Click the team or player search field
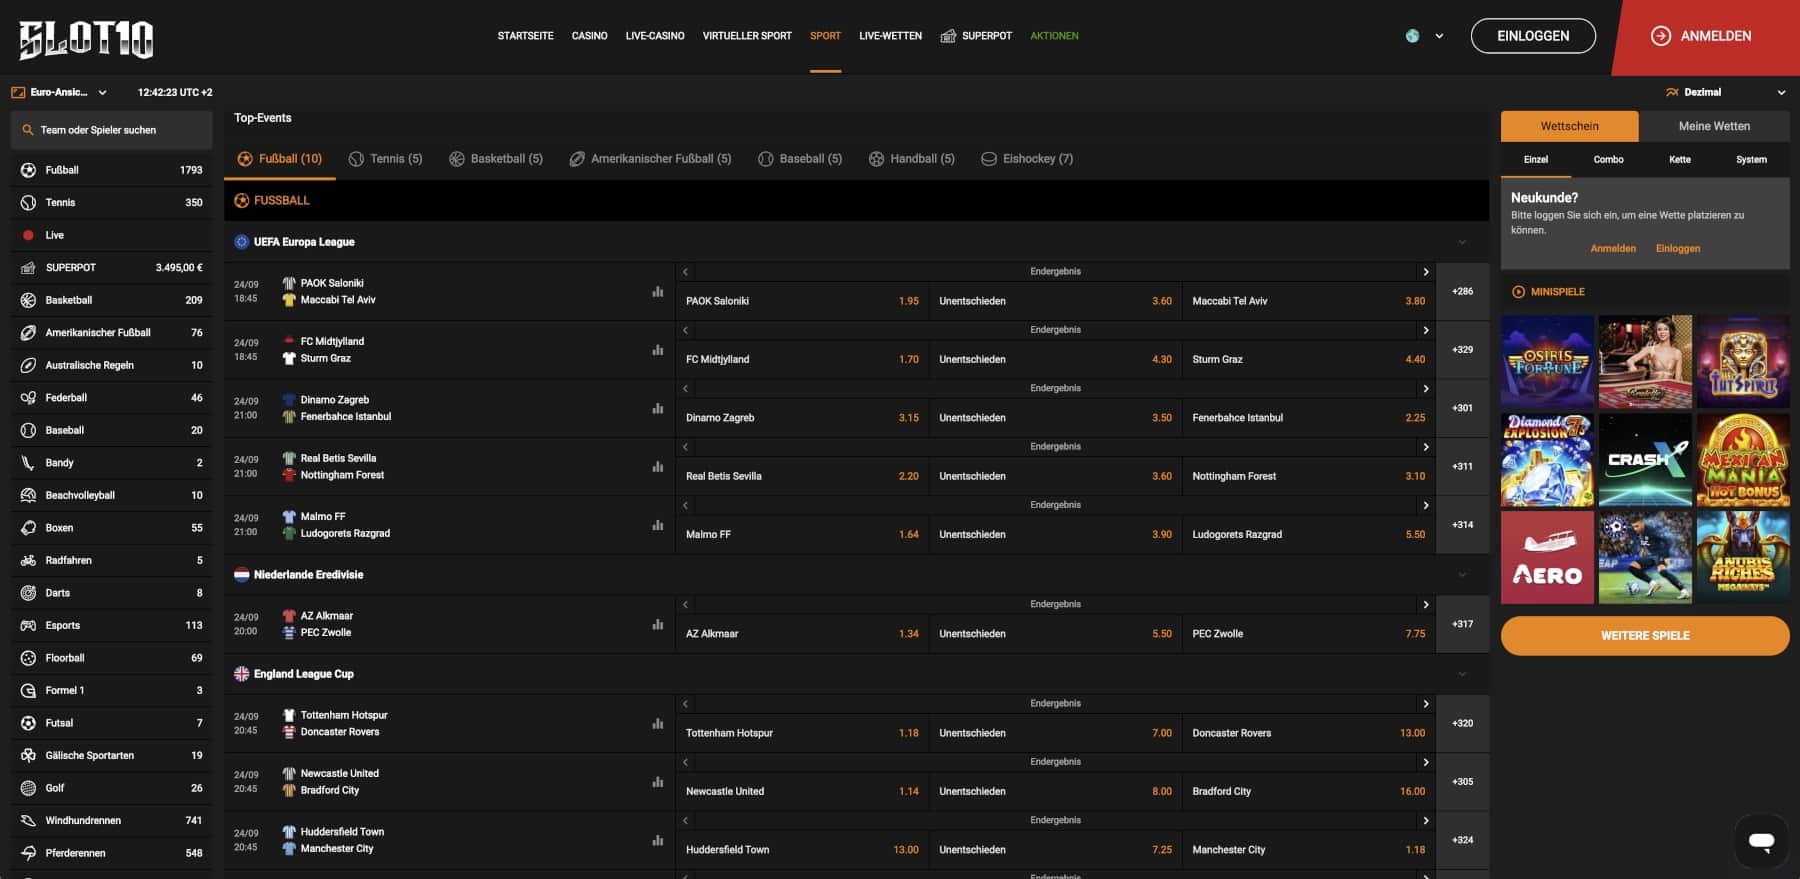This screenshot has width=1800, height=879. [x=111, y=130]
